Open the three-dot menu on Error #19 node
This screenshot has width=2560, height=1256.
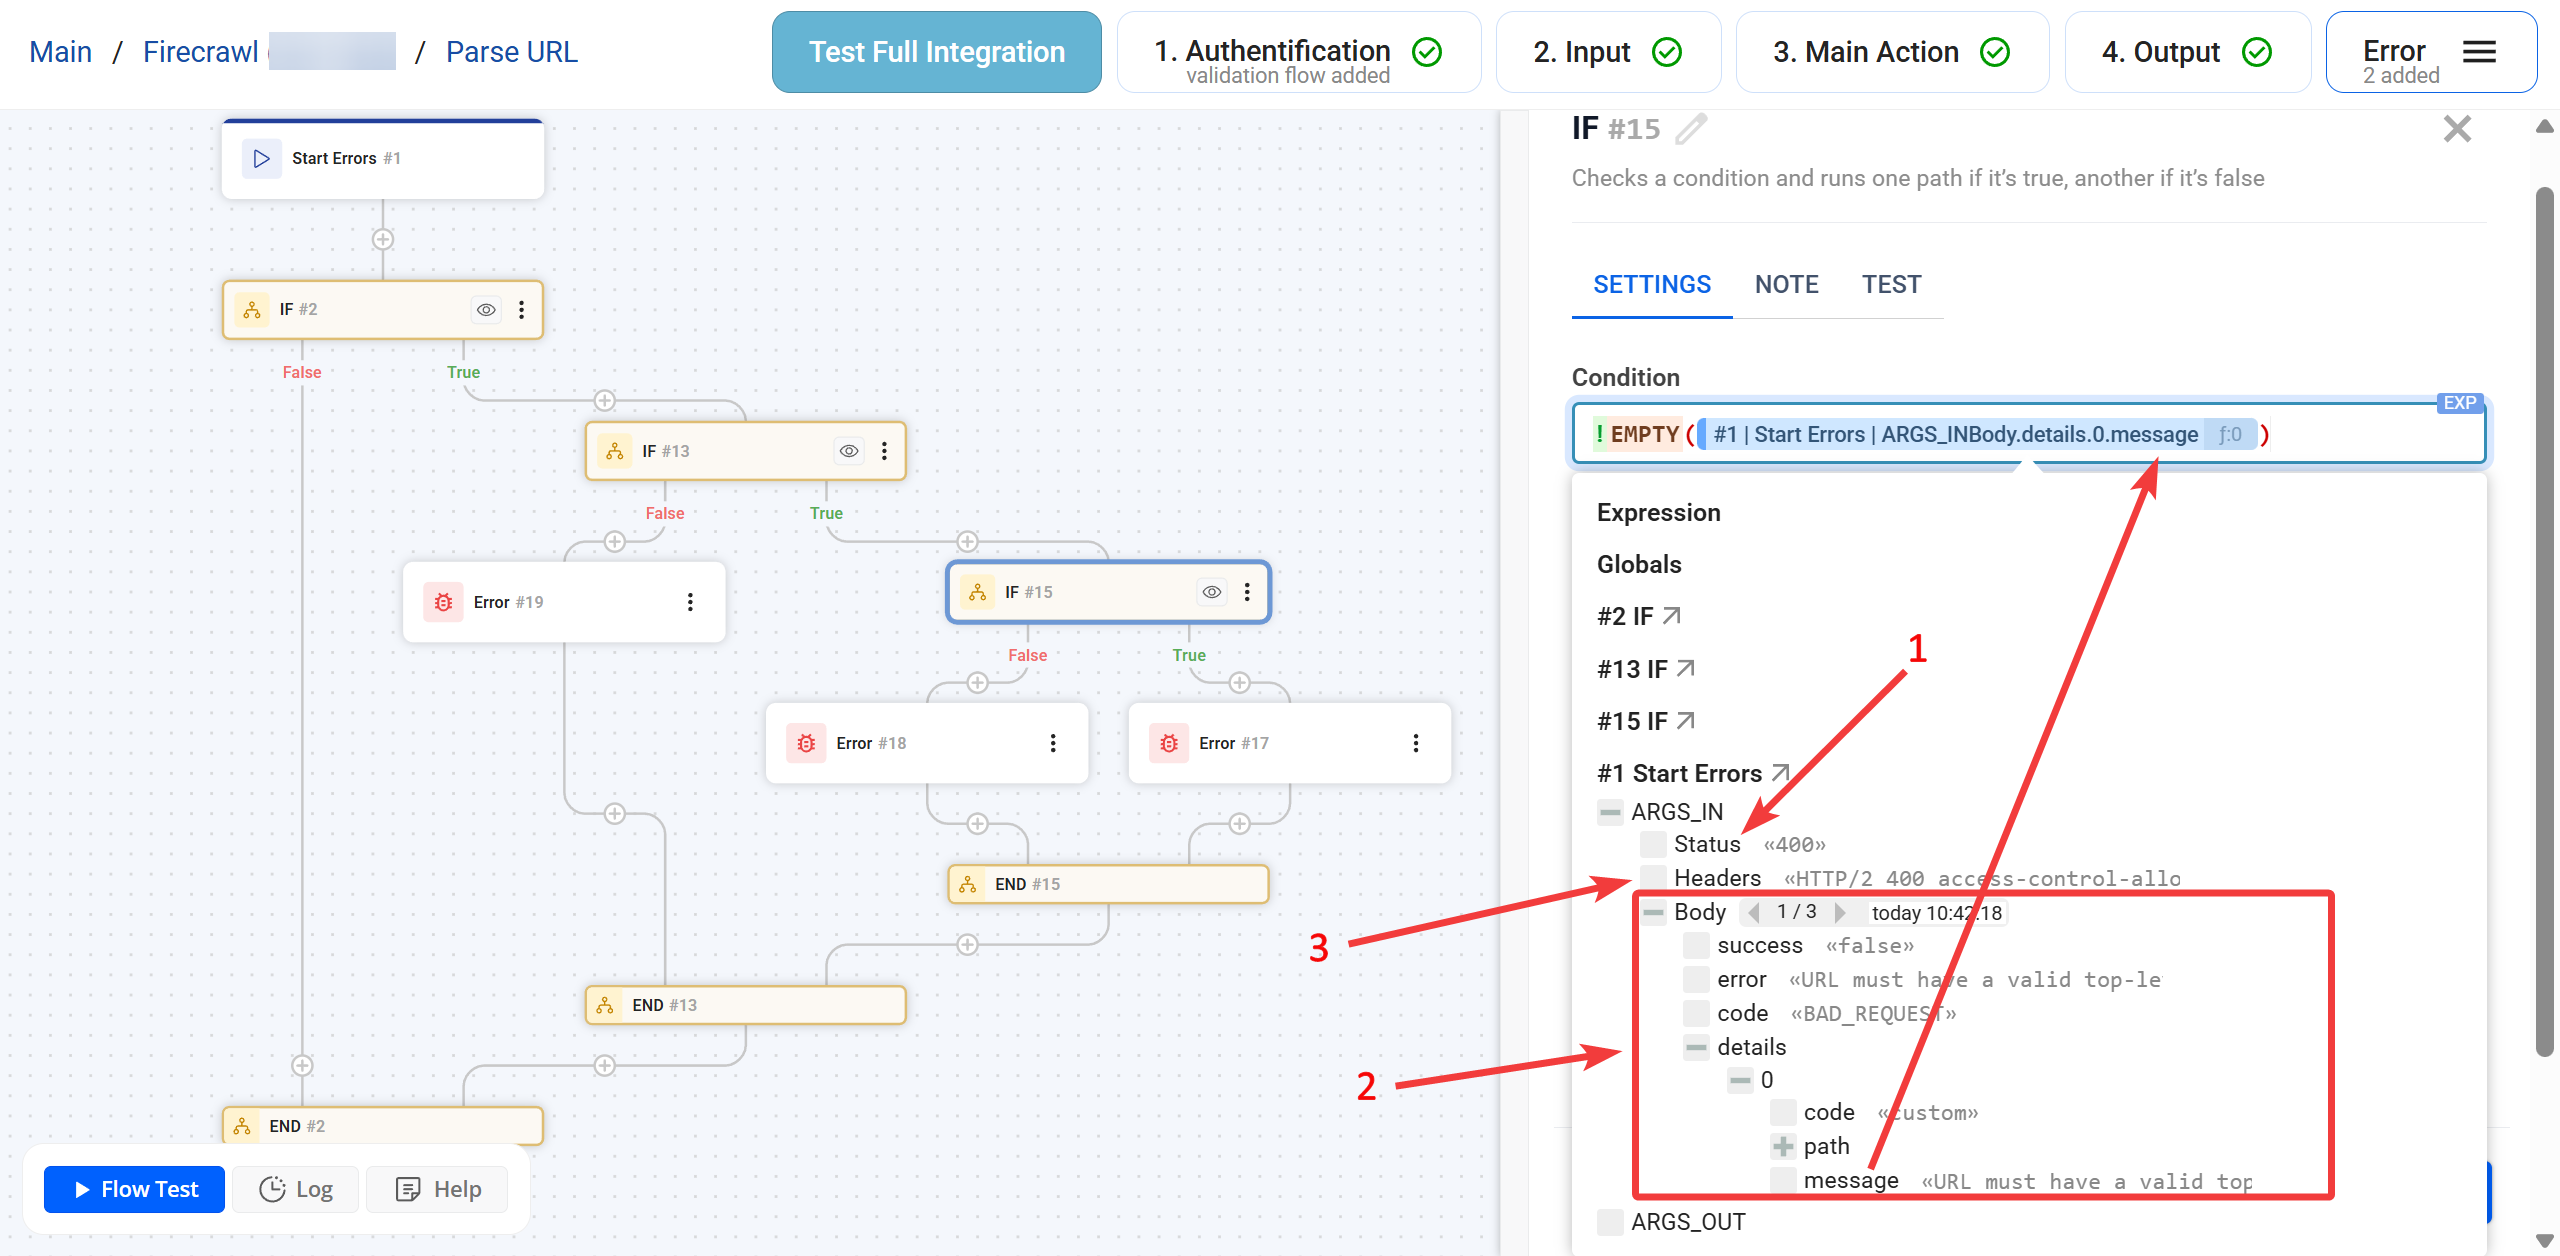tap(690, 602)
